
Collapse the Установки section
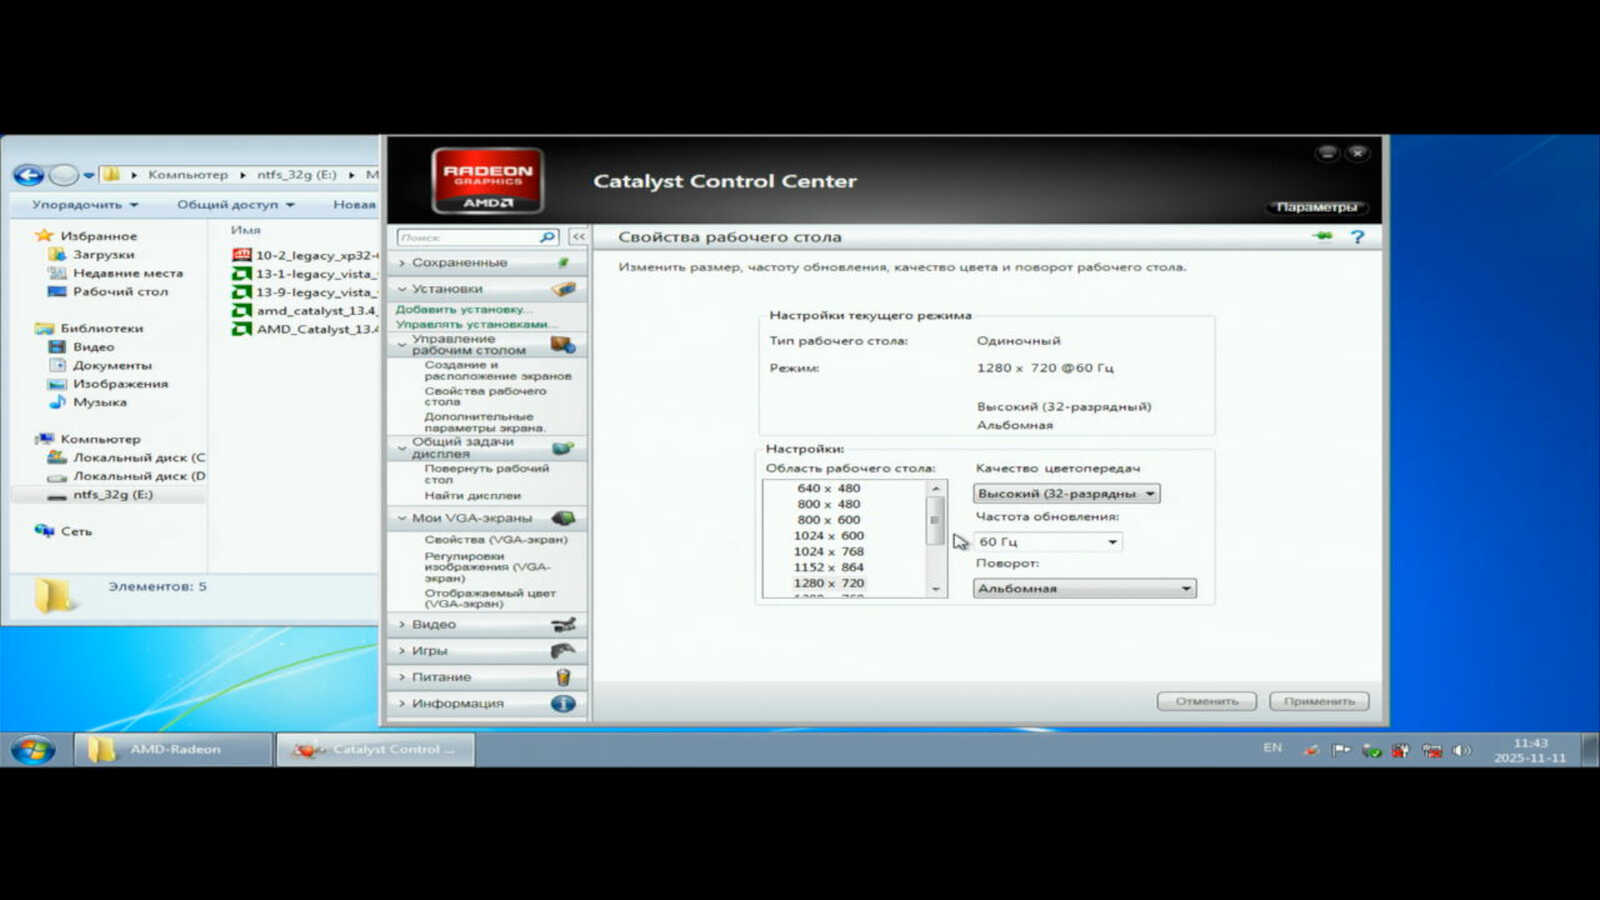tap(402, 289)
